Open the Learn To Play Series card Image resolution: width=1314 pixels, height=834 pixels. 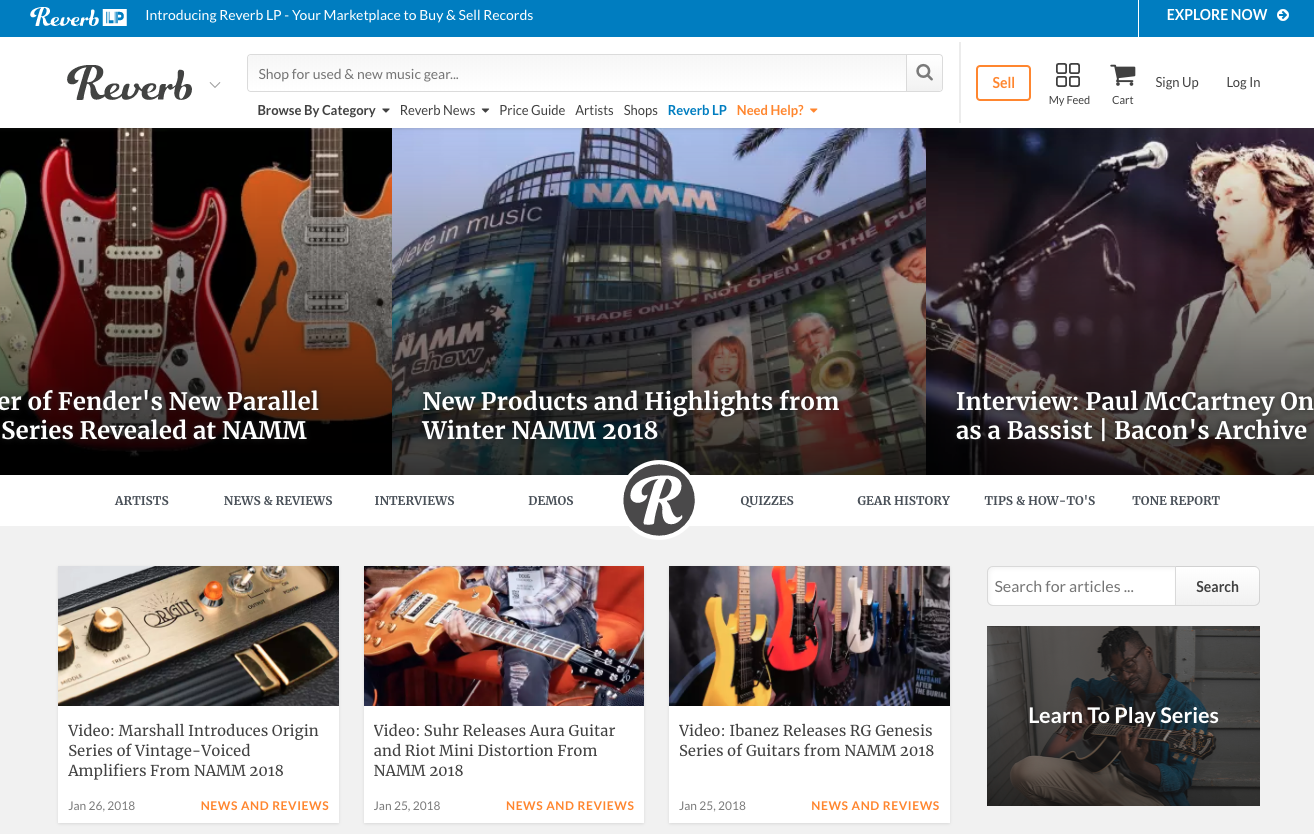(x=1123, y=716)
